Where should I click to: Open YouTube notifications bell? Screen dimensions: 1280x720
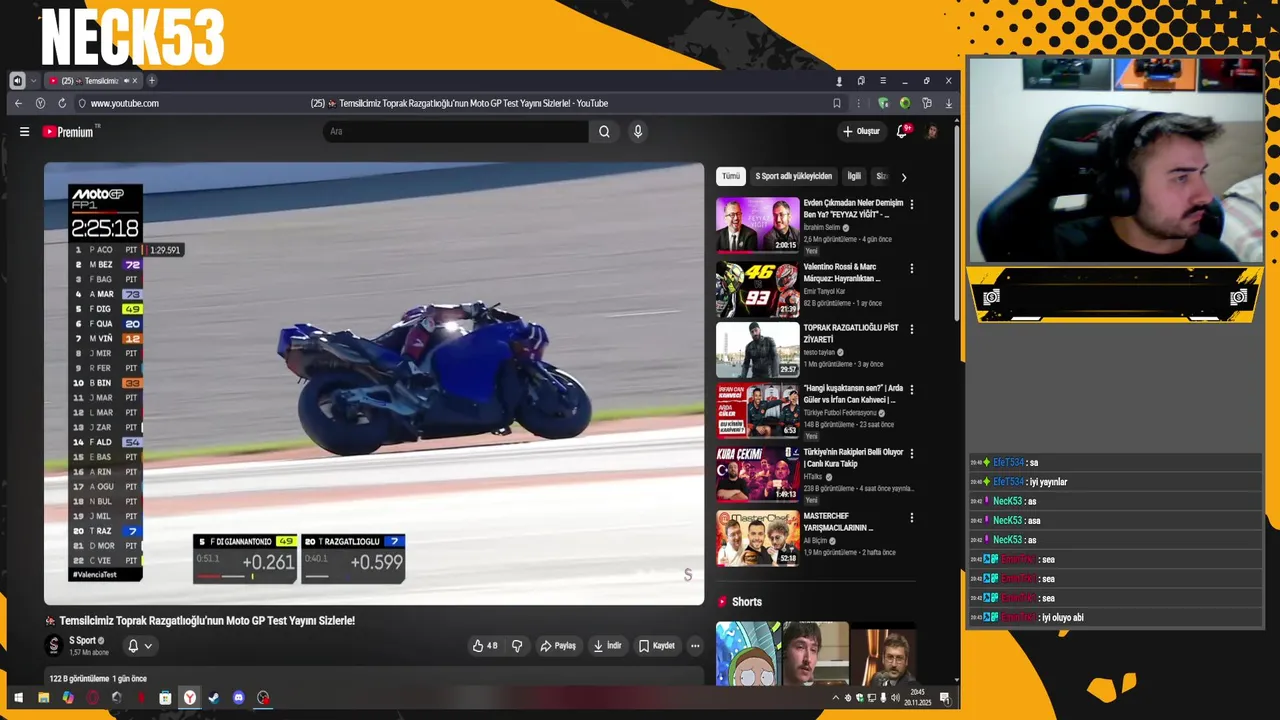click(x=902, y=131)
